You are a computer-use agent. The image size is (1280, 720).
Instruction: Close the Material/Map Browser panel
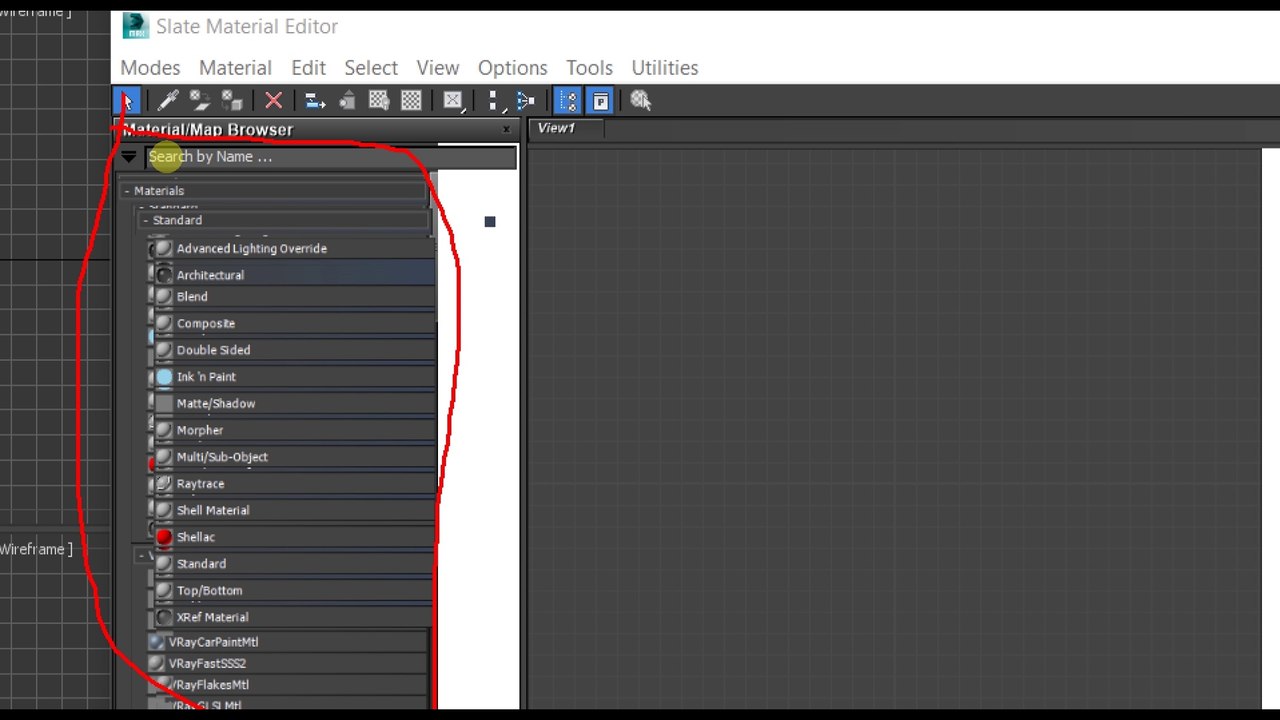506,129
